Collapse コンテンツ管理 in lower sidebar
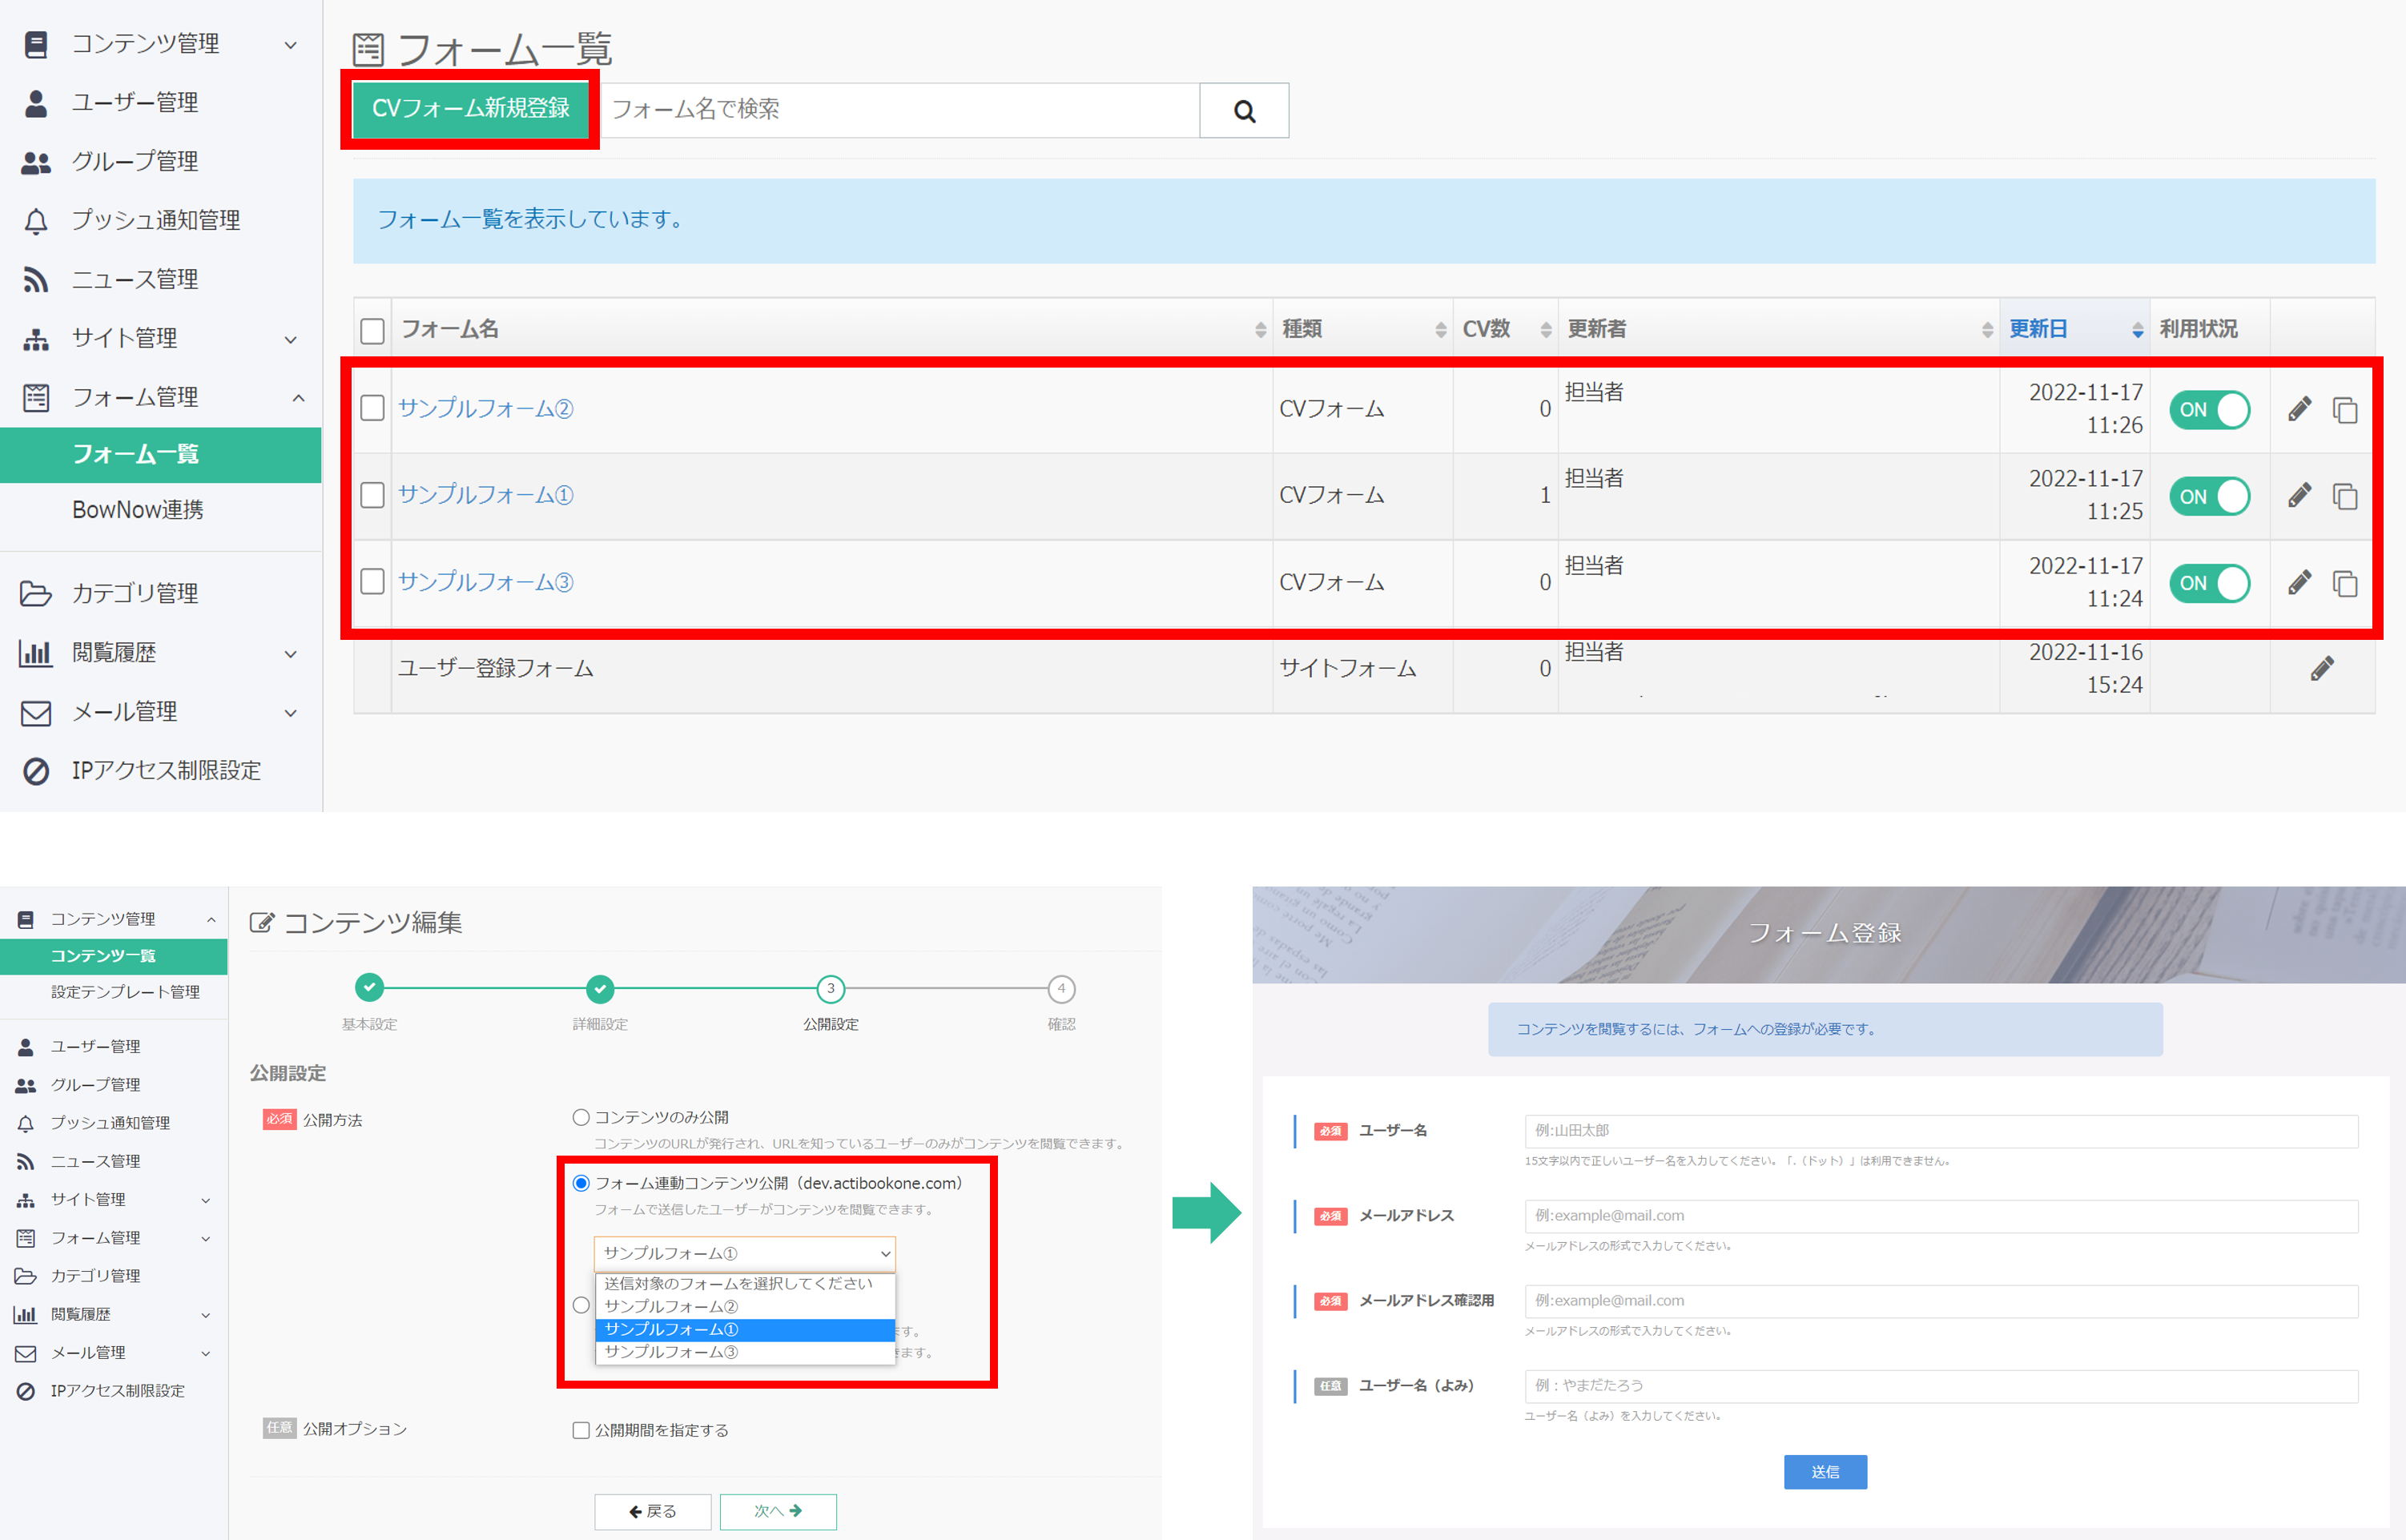This screenshot has width=2406, height=1540. click(x=114, y=919)
